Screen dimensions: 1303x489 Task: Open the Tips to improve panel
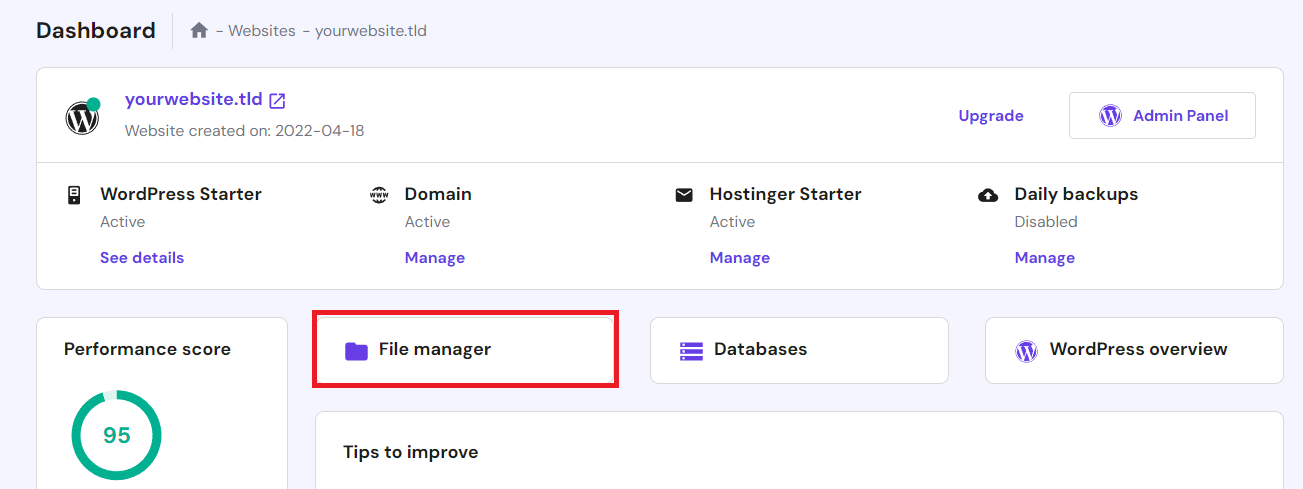(x=410, y=452)
